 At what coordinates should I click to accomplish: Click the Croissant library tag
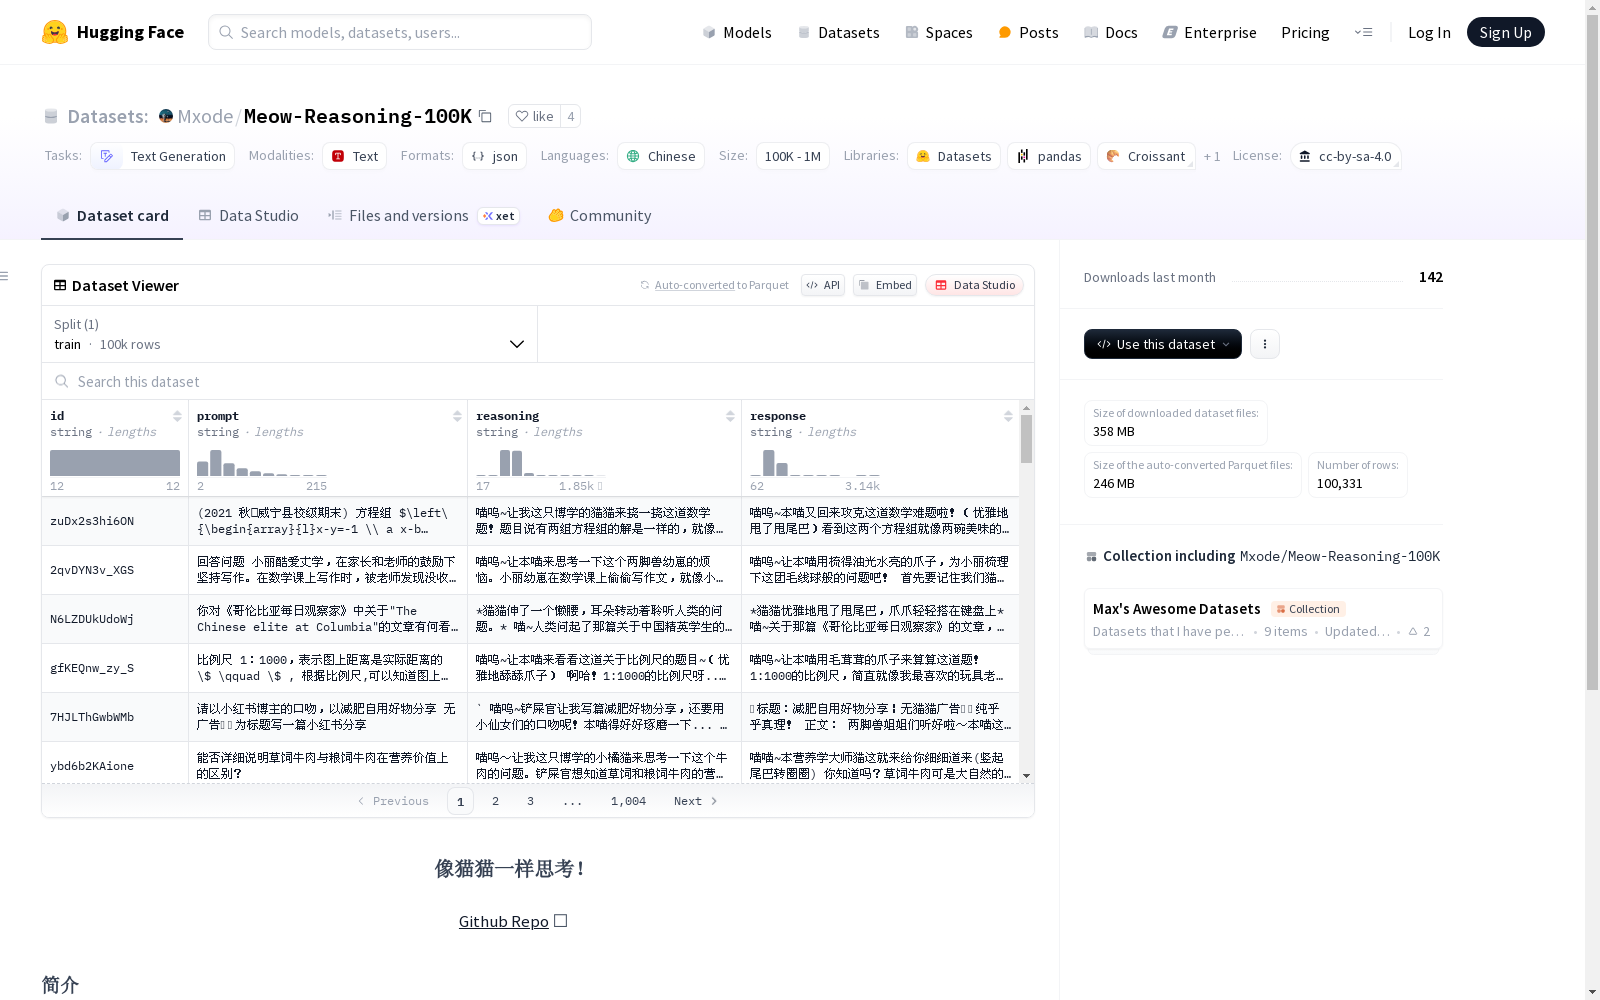click(x=1146, y=156)
